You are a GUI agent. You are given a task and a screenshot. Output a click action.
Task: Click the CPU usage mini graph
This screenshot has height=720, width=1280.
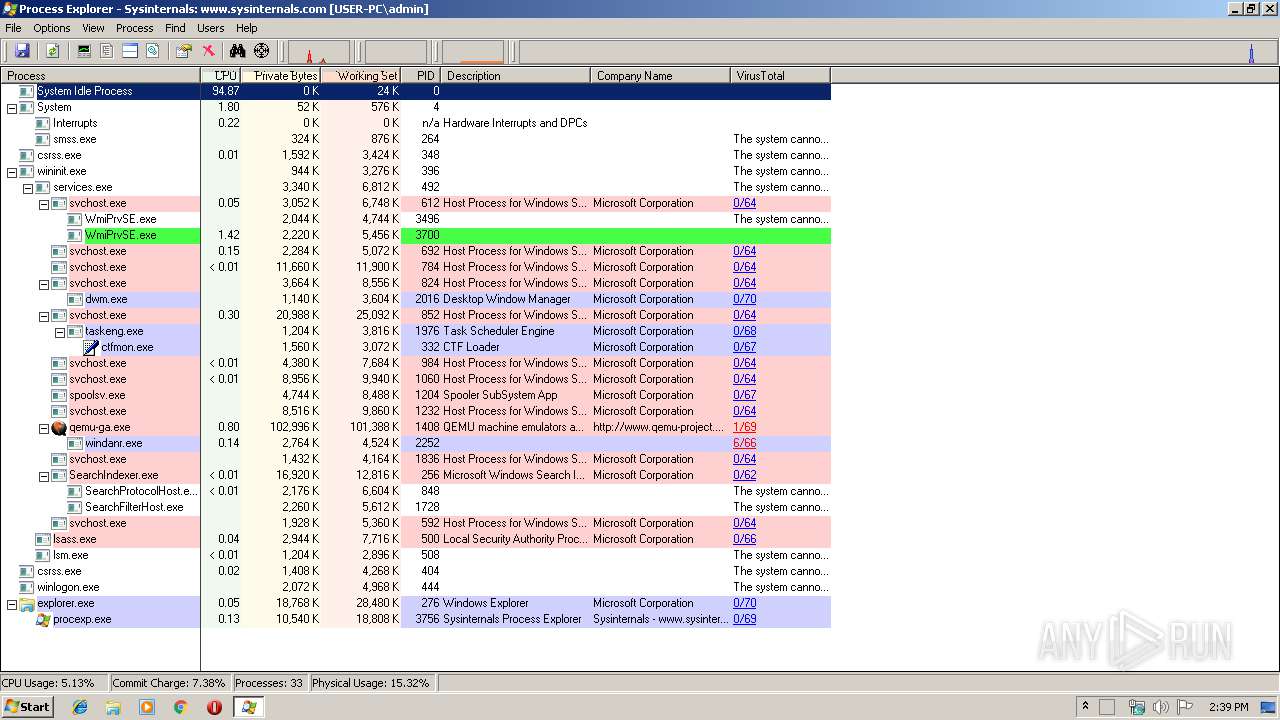319,51
